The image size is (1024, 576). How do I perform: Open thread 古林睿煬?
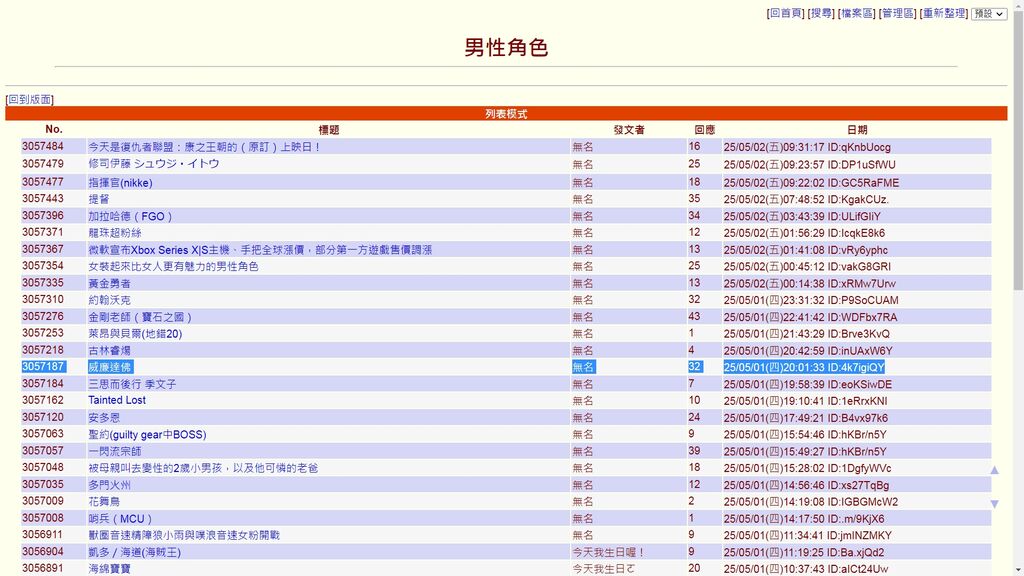[109, 351]
